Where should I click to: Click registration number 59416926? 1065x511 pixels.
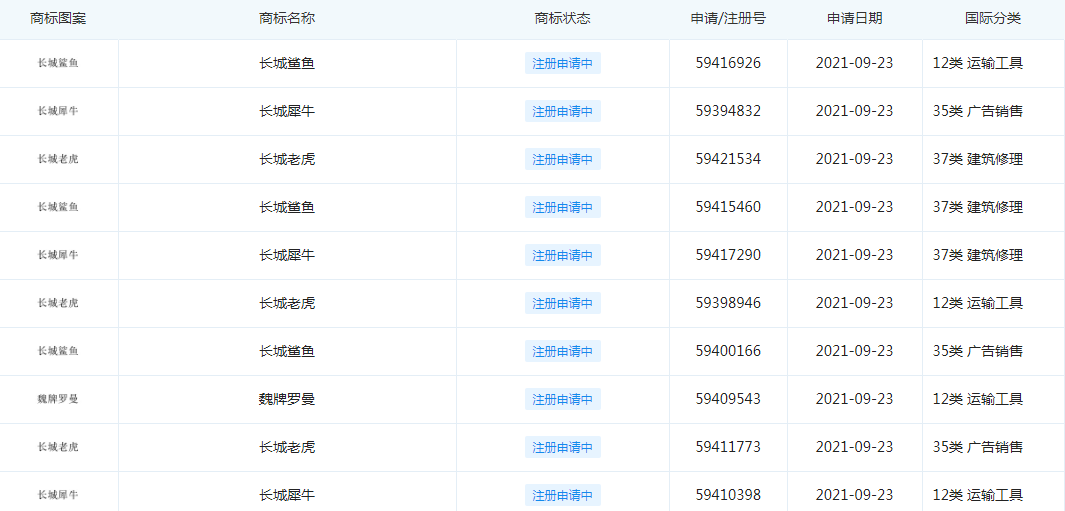(x=728, y=63)
